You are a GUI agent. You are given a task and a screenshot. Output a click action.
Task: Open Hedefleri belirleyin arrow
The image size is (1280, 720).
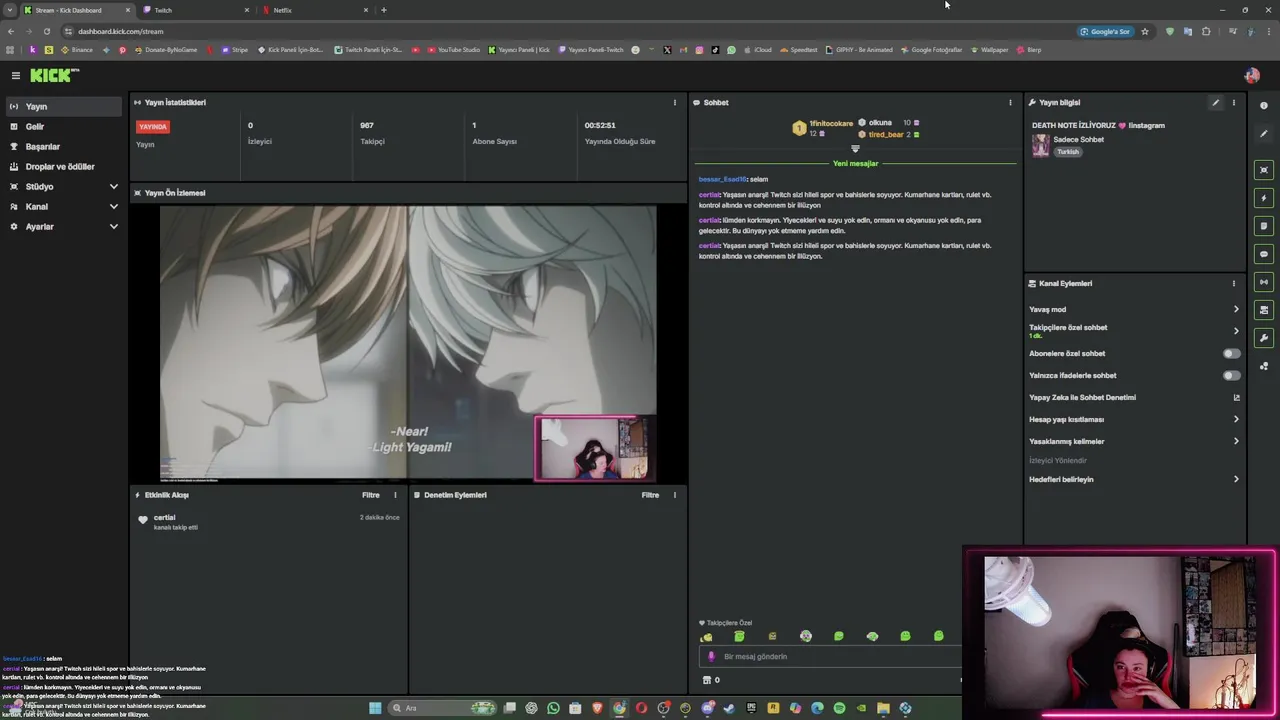(1236, 479)
